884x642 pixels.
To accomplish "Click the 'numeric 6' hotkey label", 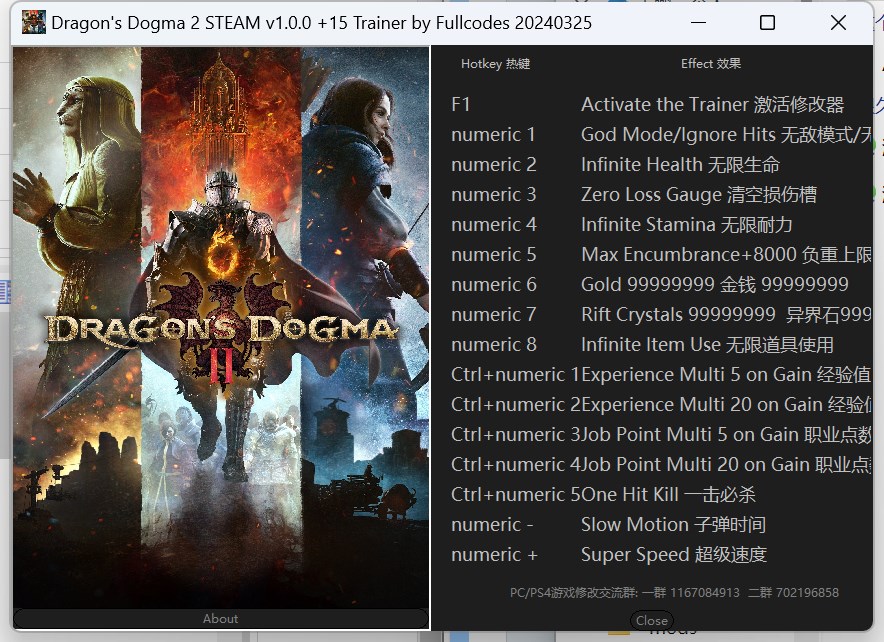I will pos(494,285).
